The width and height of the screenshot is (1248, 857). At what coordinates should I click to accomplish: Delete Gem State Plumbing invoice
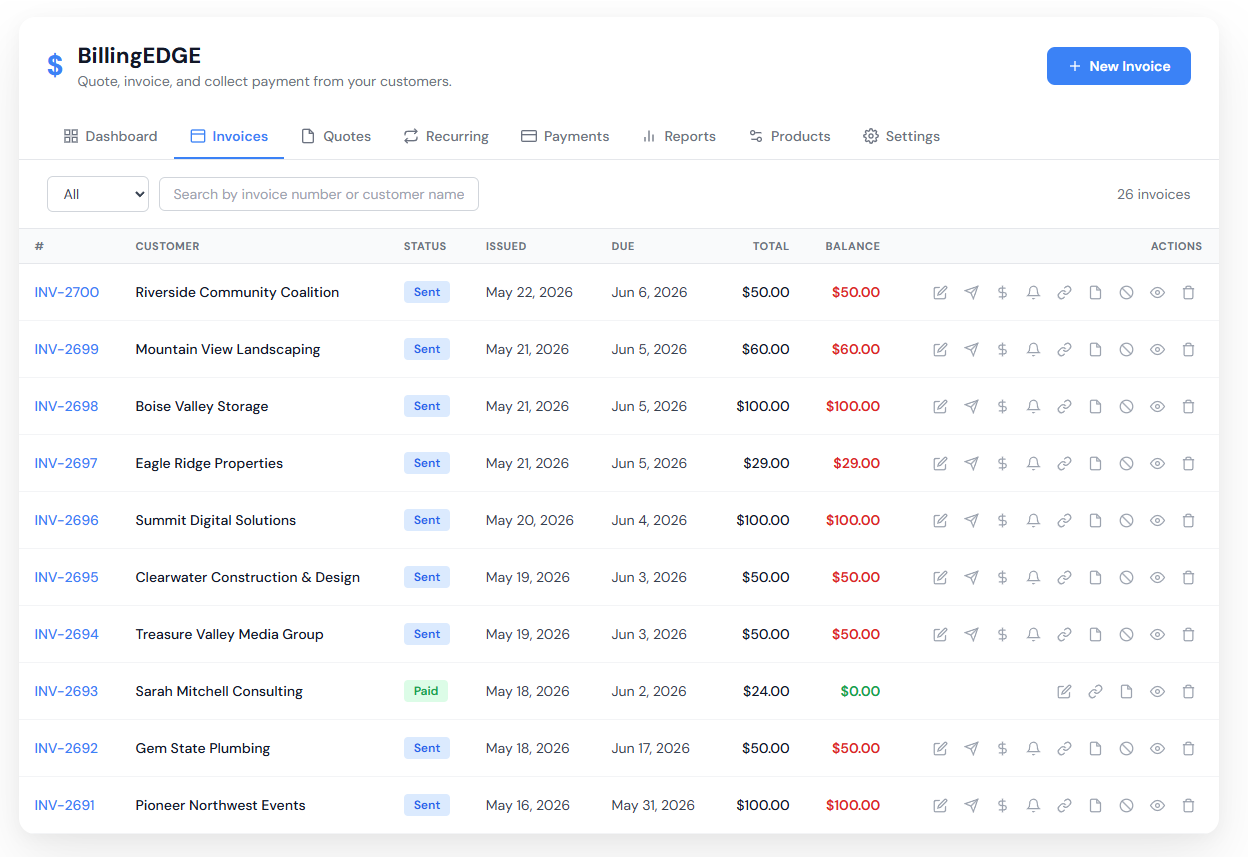coord(1188,749)
